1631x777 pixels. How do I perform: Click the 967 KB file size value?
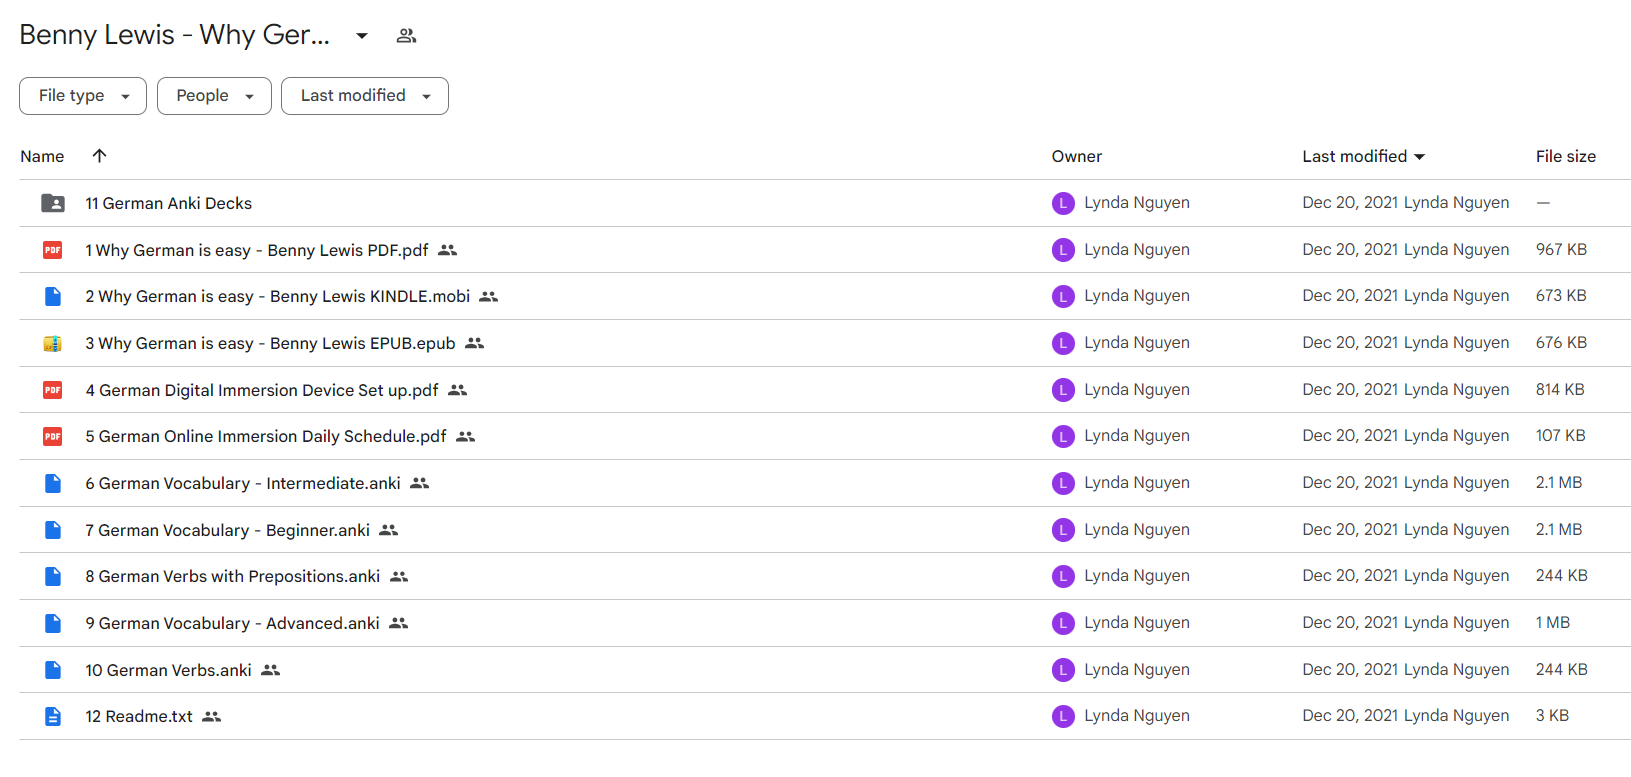click(x=1561, y=250)
